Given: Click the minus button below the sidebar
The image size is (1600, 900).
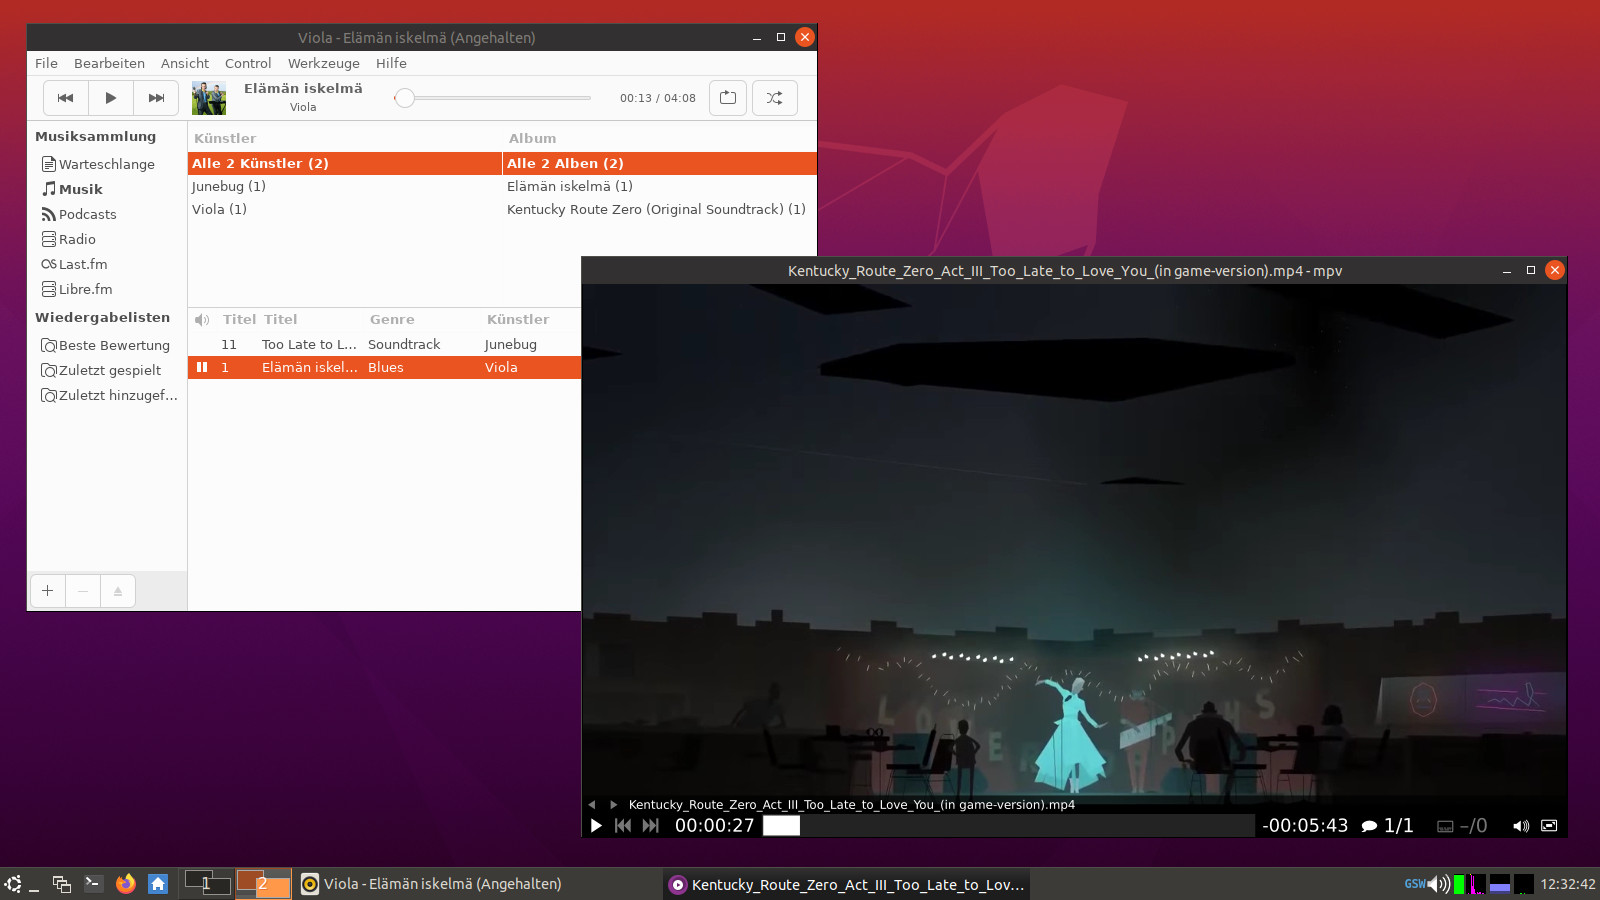Looking at the screenshot, I should pyautogui.click(x=83, y=591).
